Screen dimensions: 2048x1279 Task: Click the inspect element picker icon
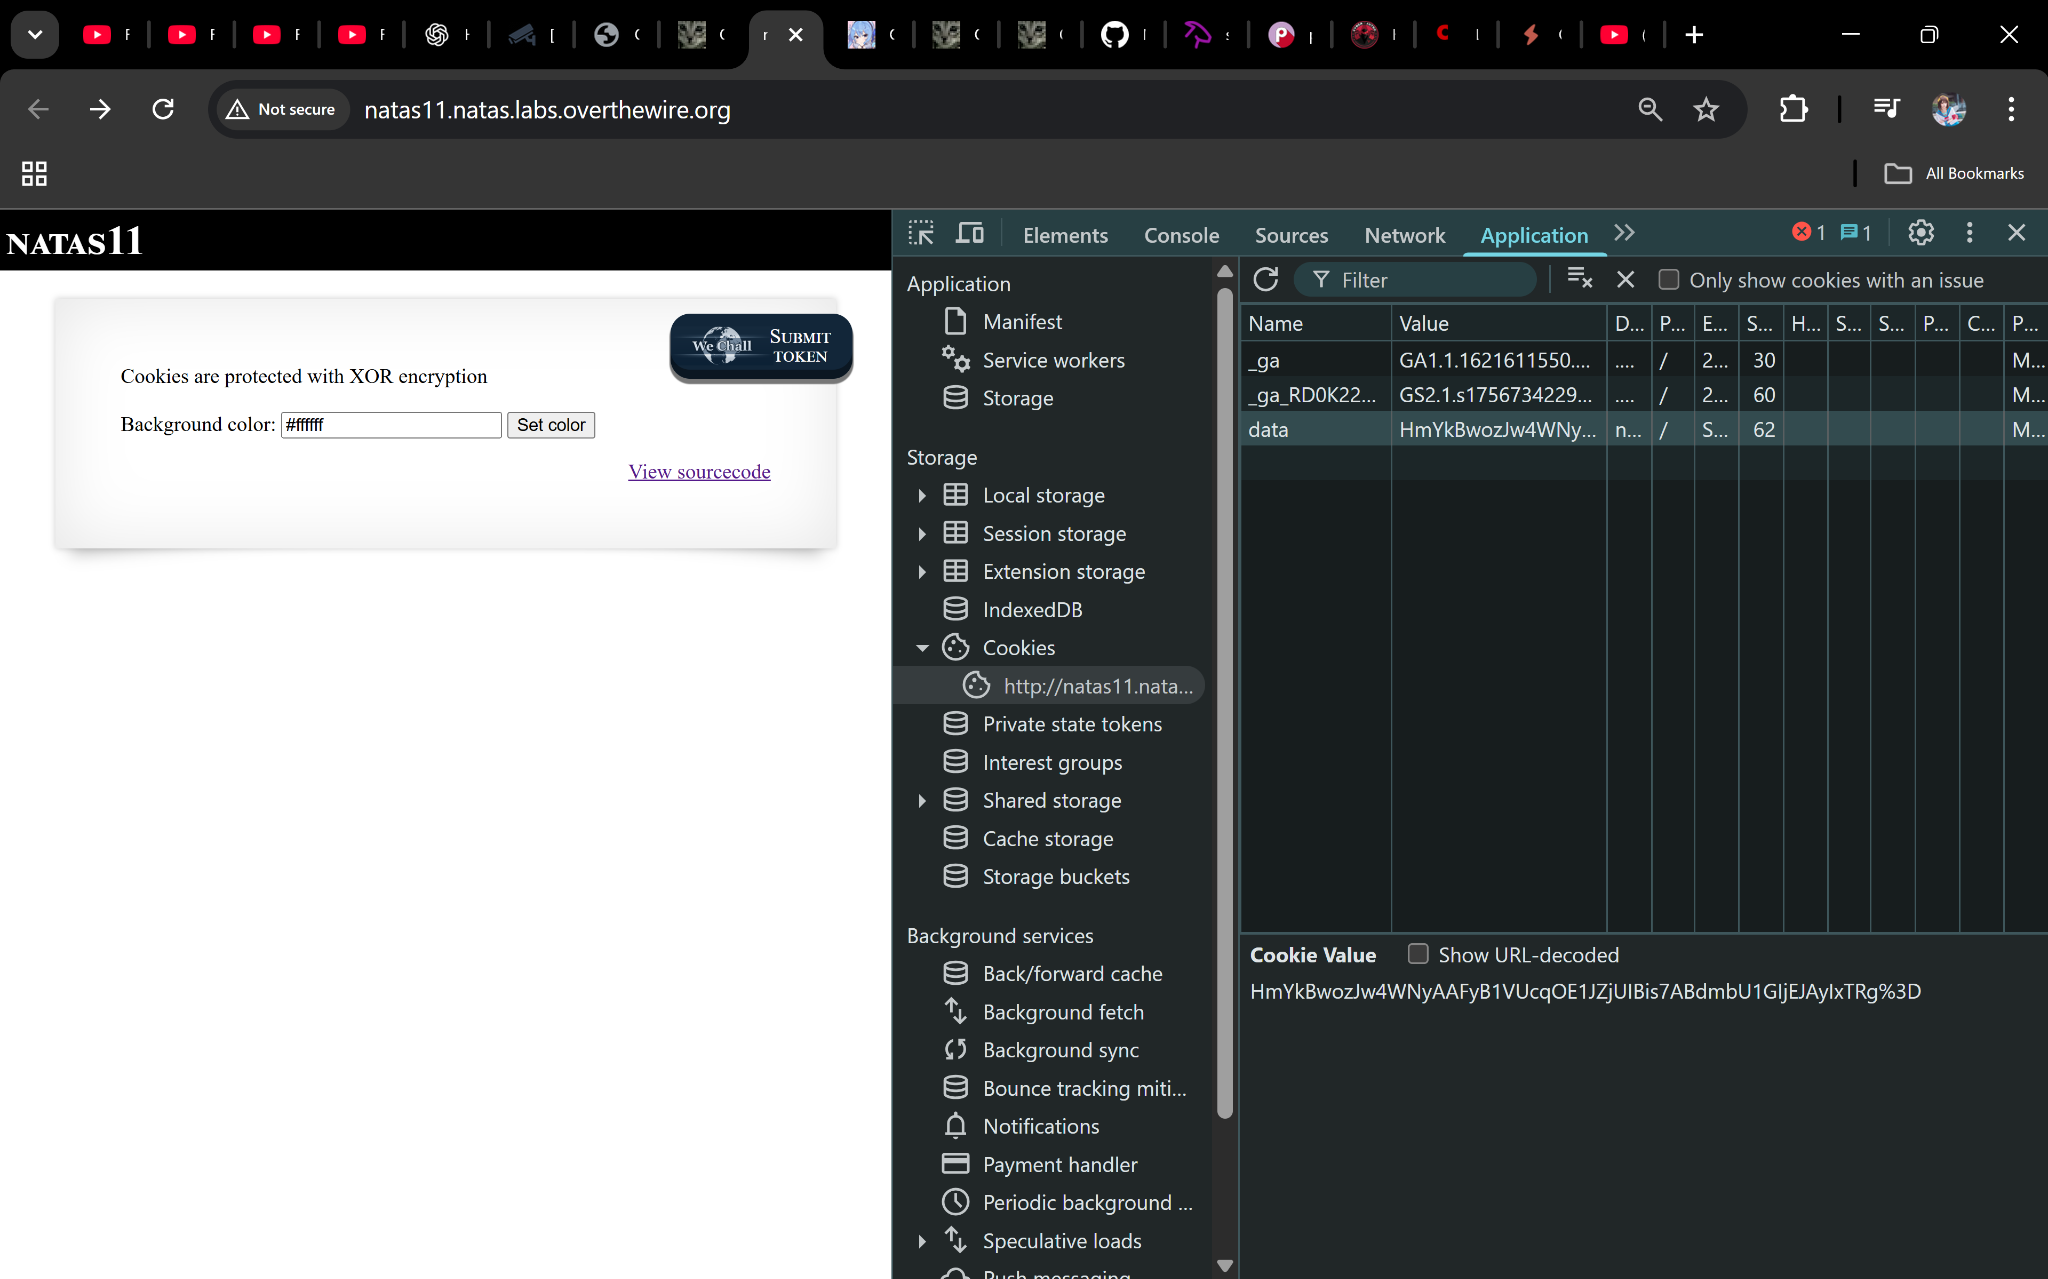tap(920, 234)
